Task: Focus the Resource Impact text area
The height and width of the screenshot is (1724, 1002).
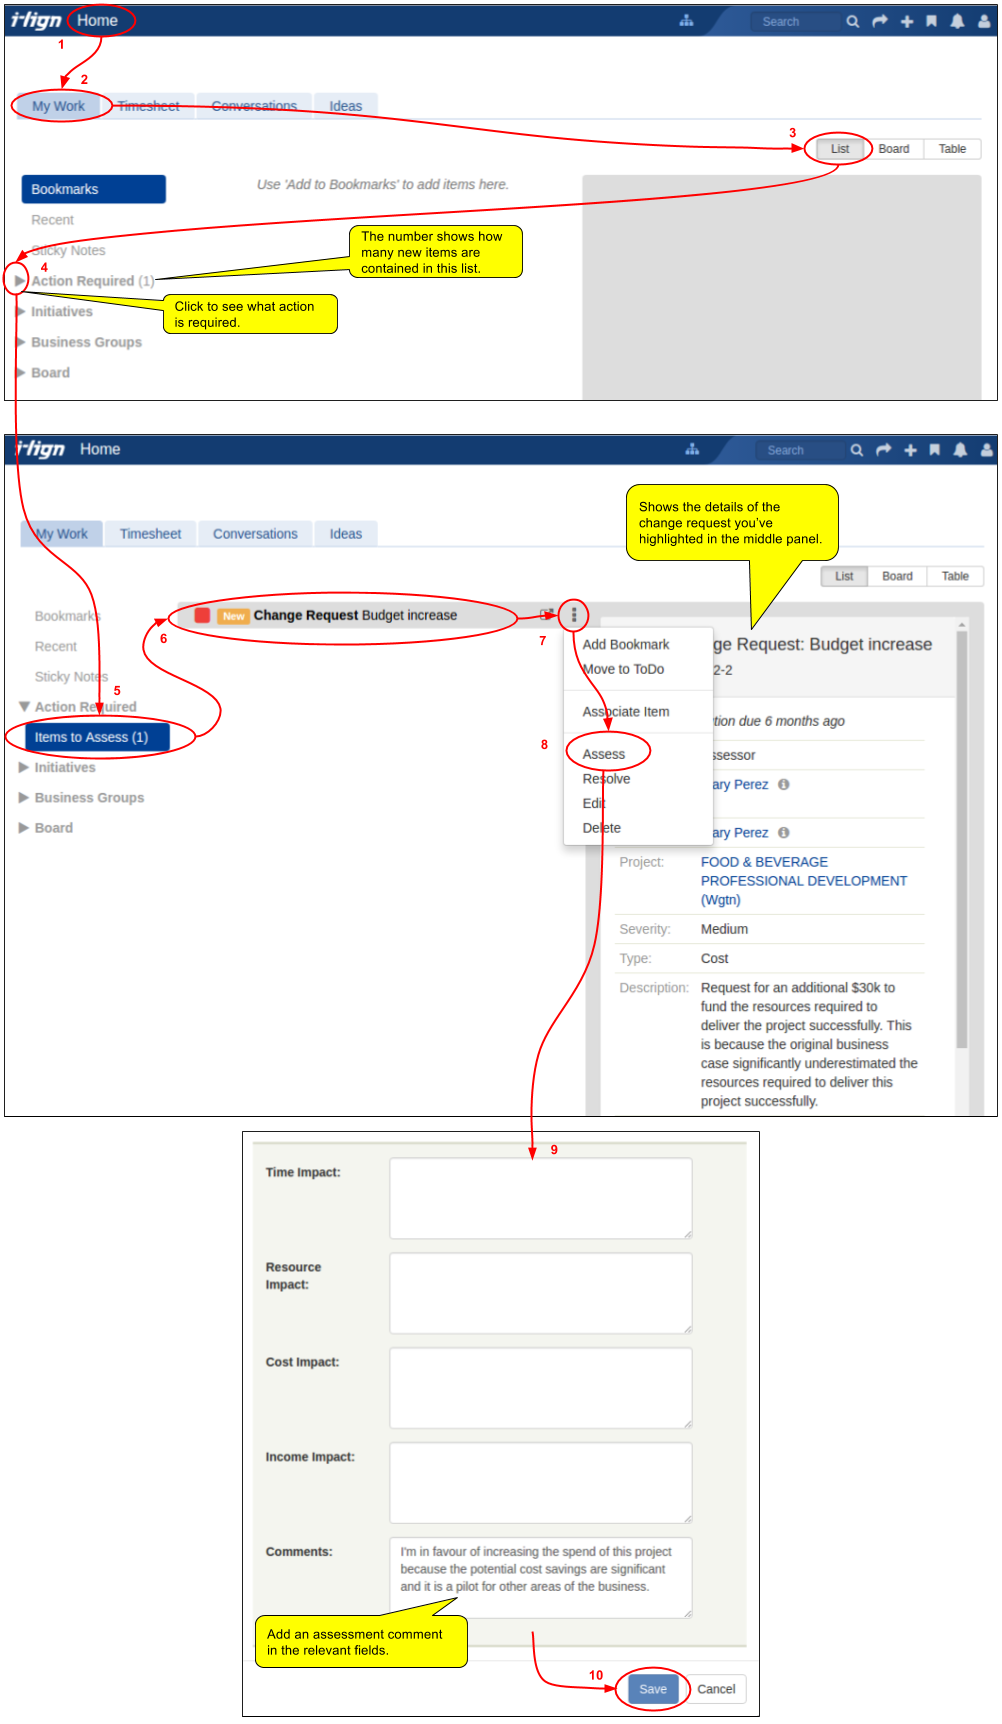Action: (541, 1293)
